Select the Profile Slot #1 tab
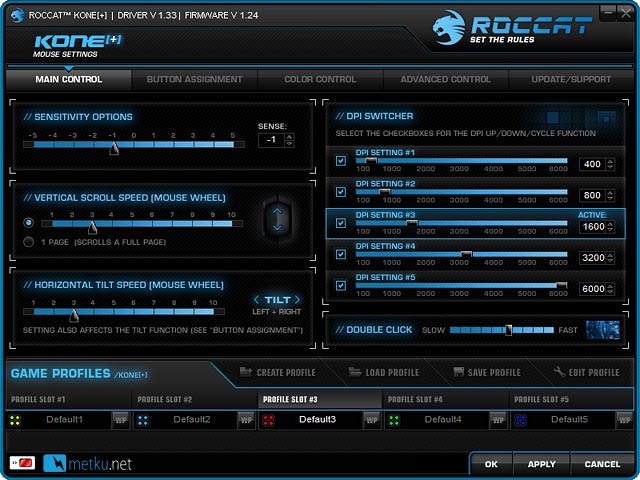 pos(68,399)
